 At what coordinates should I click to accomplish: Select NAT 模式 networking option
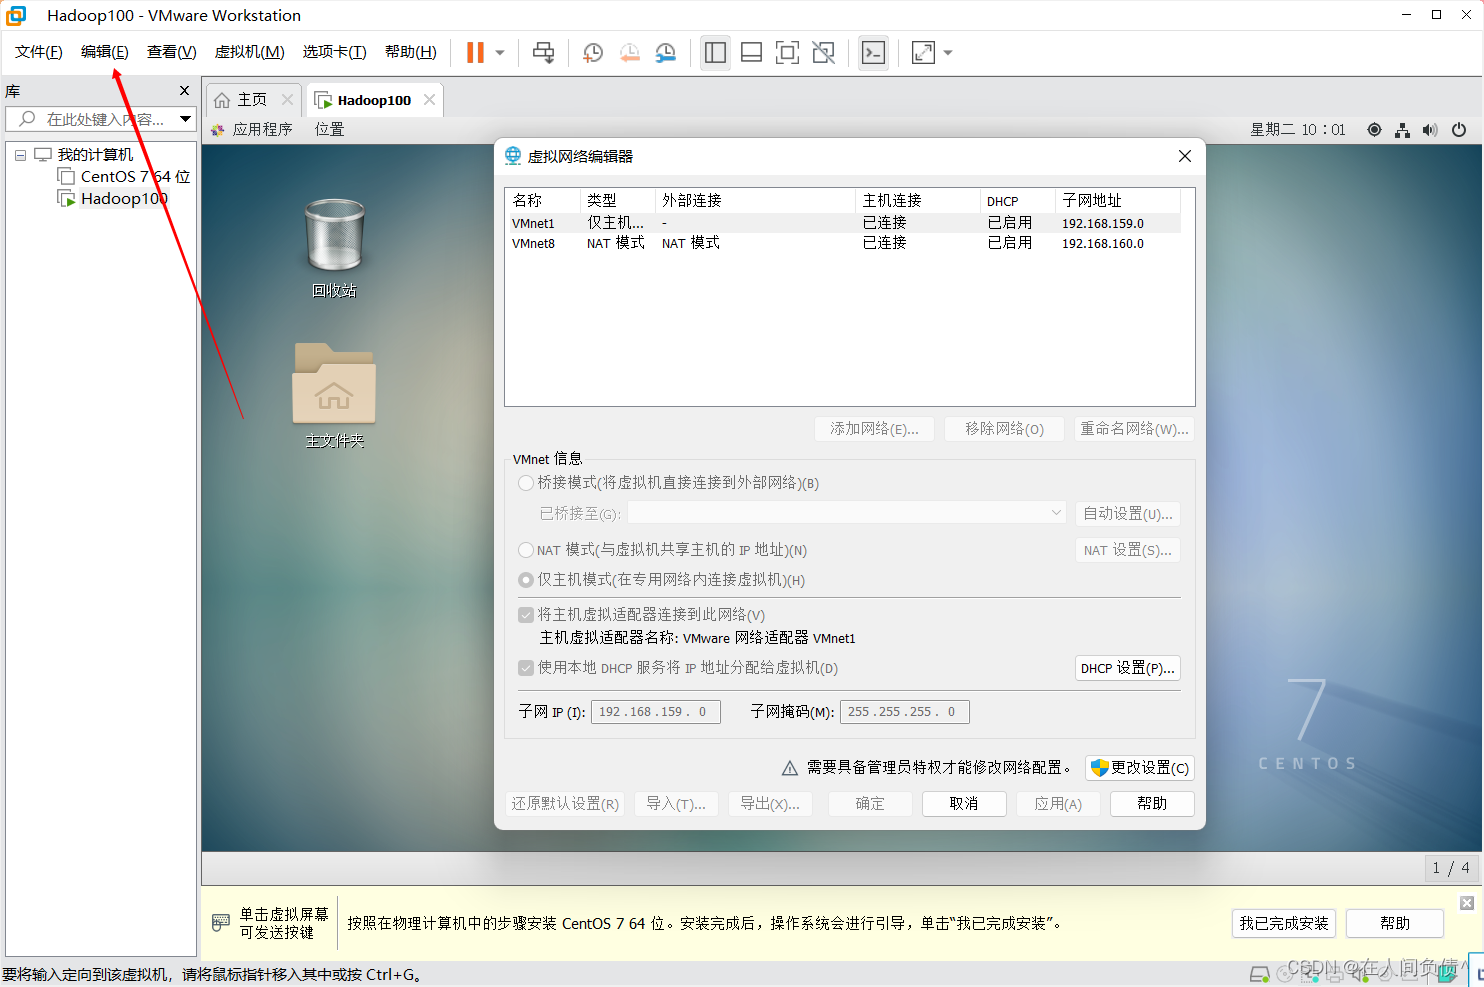point(526,549)
